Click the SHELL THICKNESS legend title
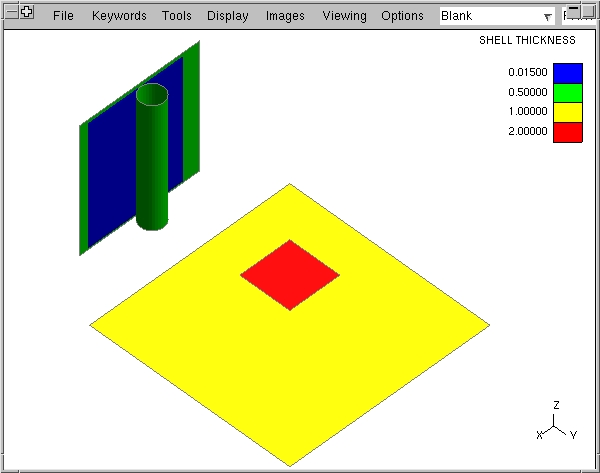 [527, 41]
